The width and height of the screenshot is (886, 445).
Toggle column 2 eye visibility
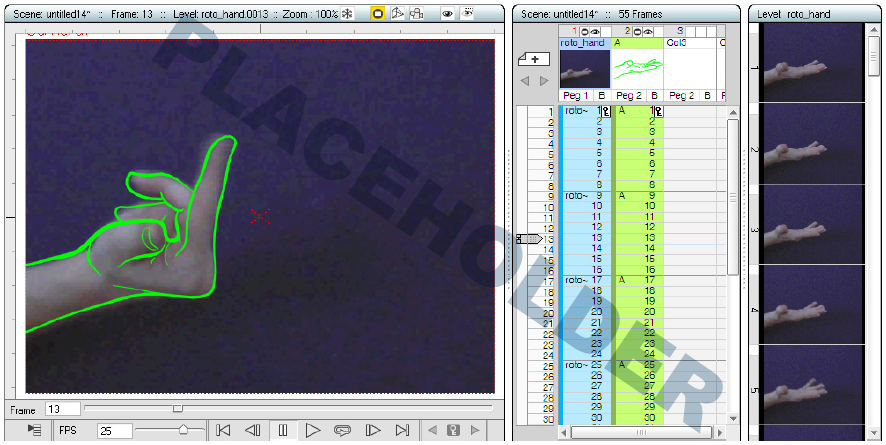(648, 32)
